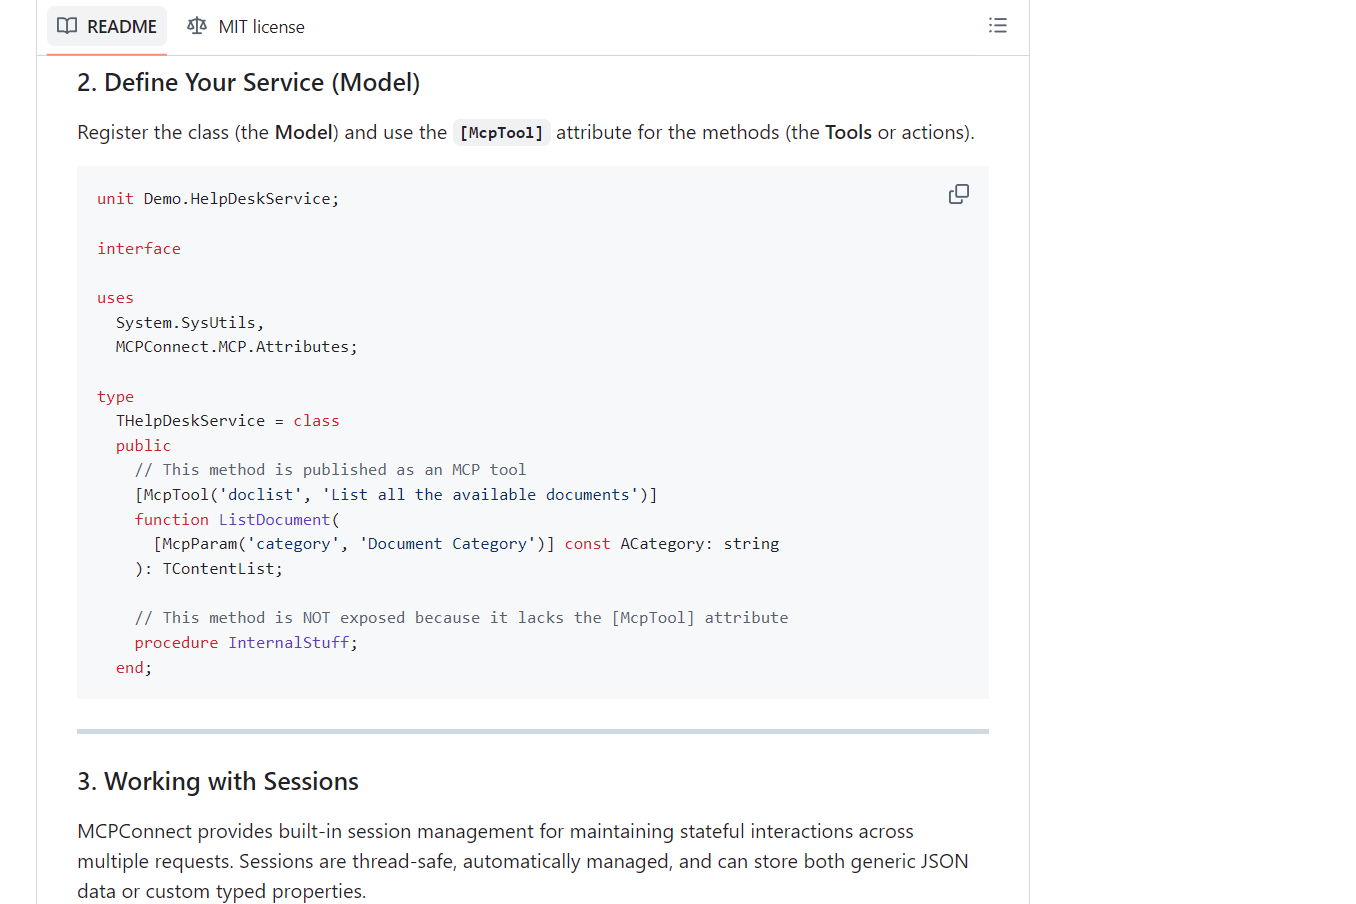Screen dimensions: 1356x904
Task: Click the "THelpDeskService = class" declaration
Action: (x=227, y=421)
